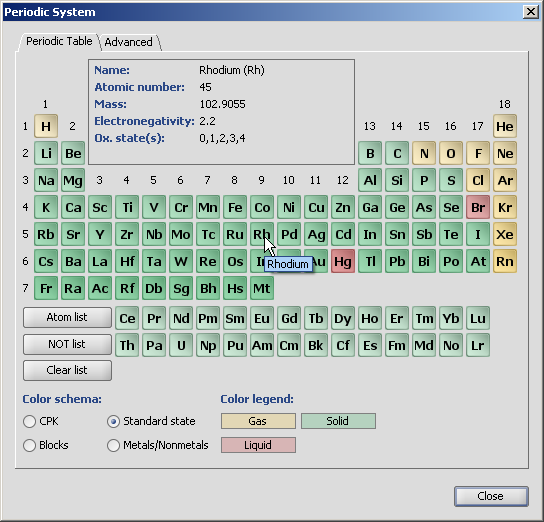Image resolution: width=544 pixels, height=522 pixels.
Task: Choose Metals/Nonmetals color schema
Action: [x=158, y=445]
